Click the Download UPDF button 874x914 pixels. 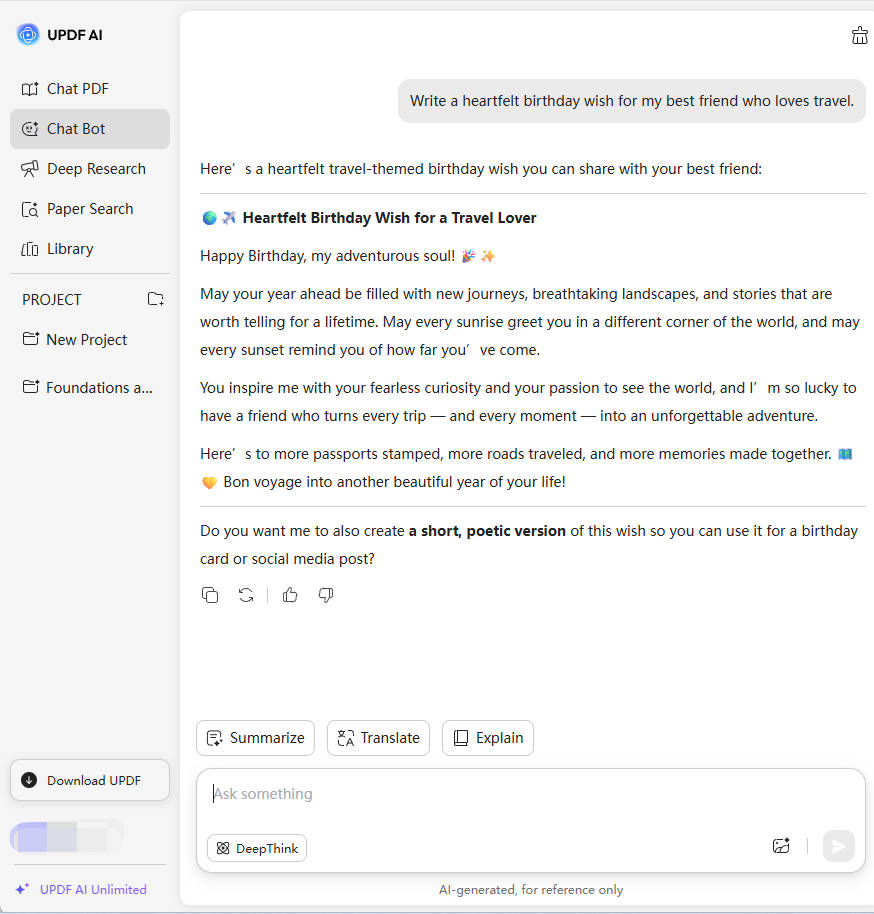(90, 781)
